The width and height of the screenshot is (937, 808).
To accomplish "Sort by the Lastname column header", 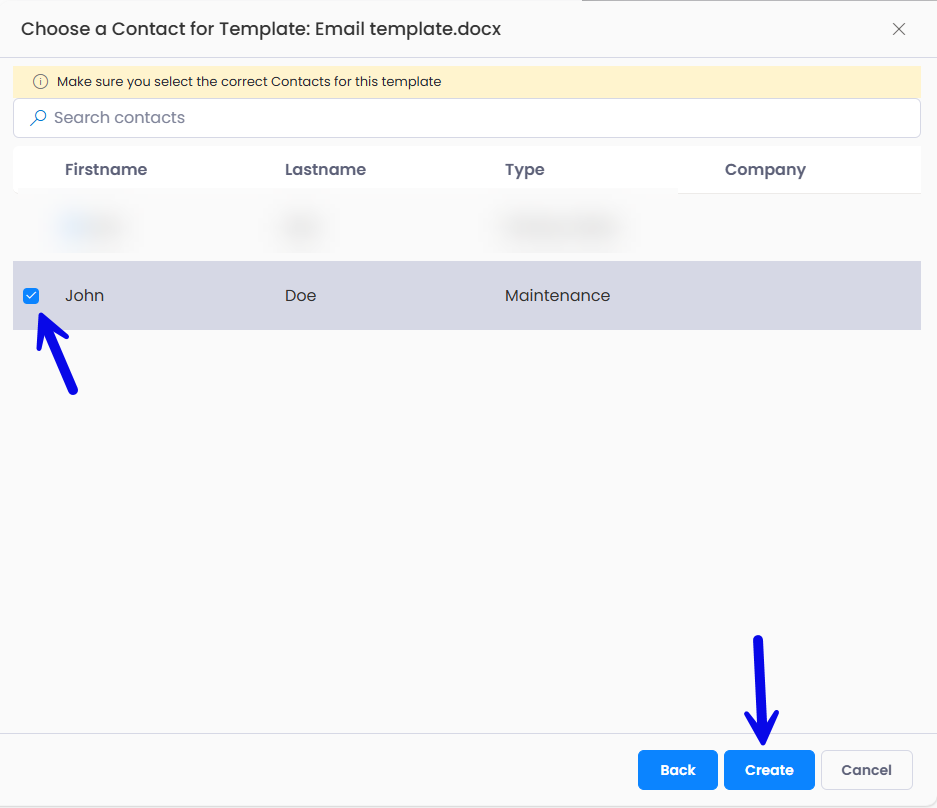I will [x=325, y=170].
